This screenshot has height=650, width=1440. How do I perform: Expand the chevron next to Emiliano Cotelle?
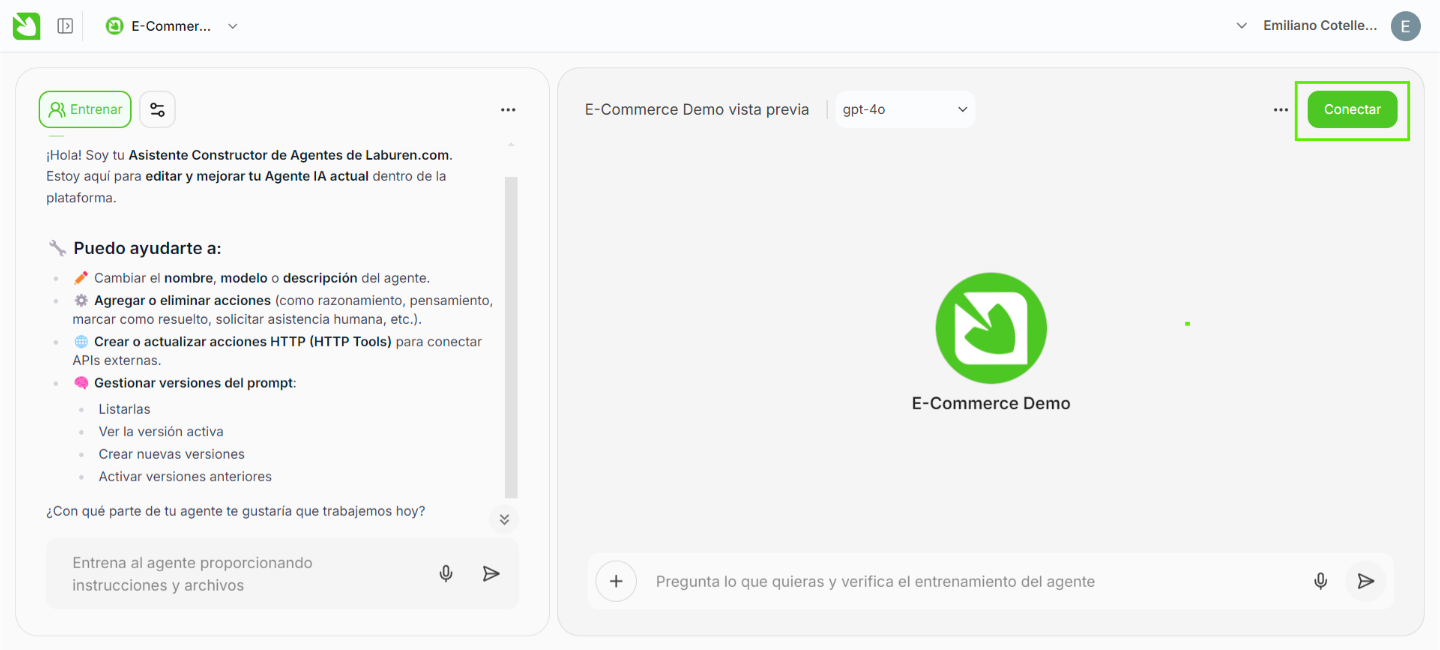tap(1242, 26)
